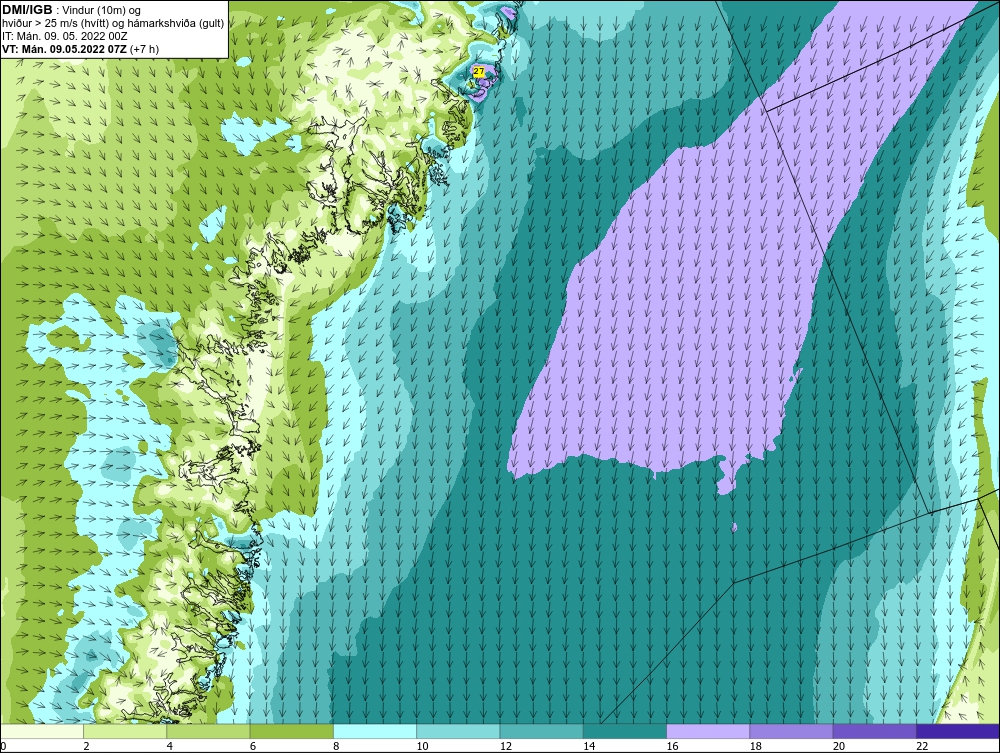Pick the dark indigo above-22 m/s legend swatch
The image size is (1000, 753).
coord(958,731)
